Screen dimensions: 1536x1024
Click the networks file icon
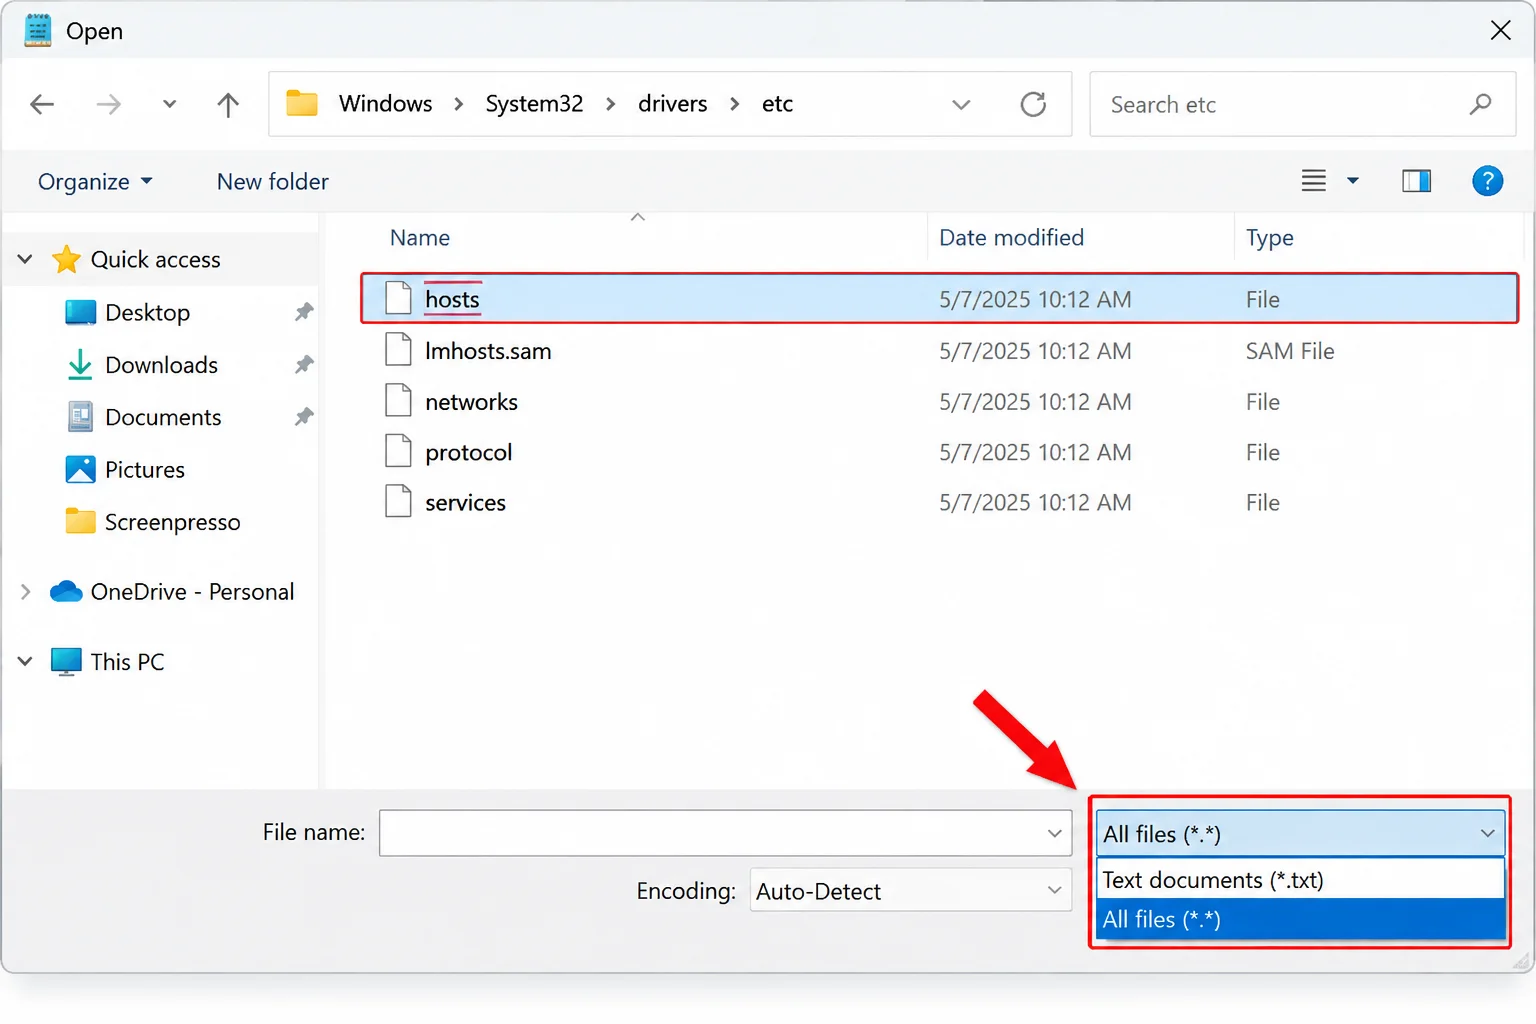[x=398, y=400]
